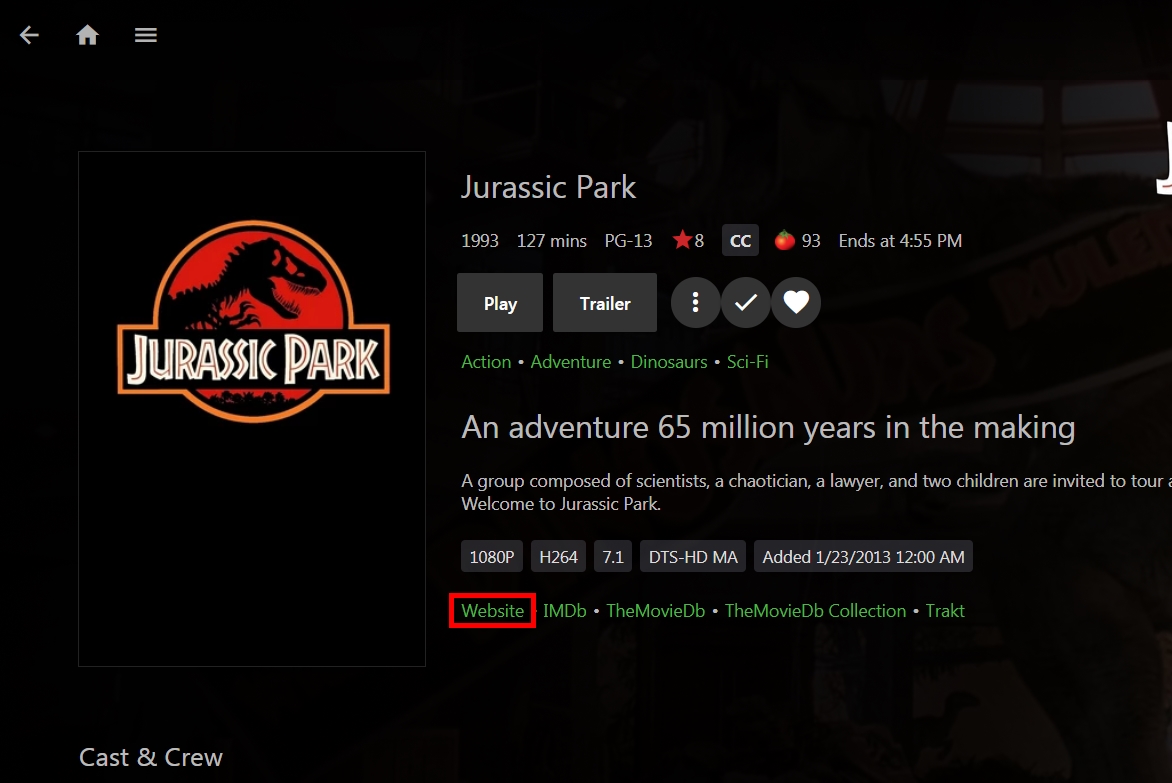Screen dimensions: 1172x783
Task: Open the movie's Website link
Action: [x=492, y=611]
